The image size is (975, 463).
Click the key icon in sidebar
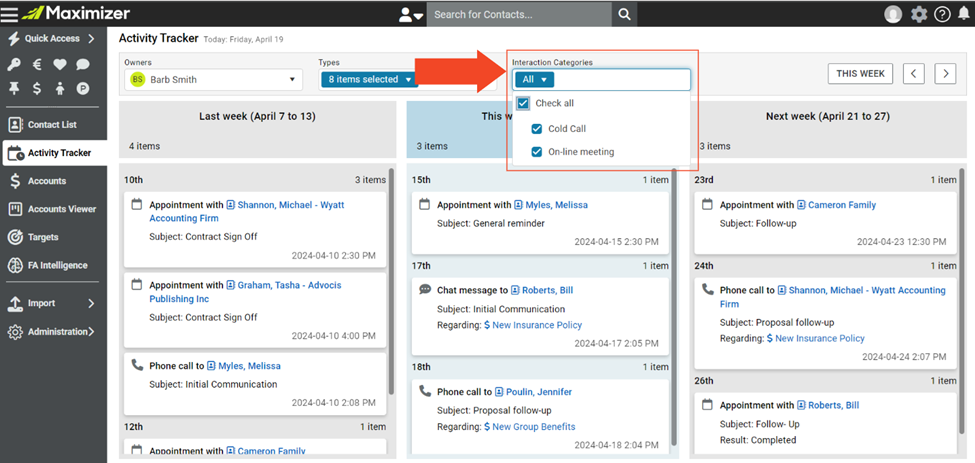click(14, 64)
